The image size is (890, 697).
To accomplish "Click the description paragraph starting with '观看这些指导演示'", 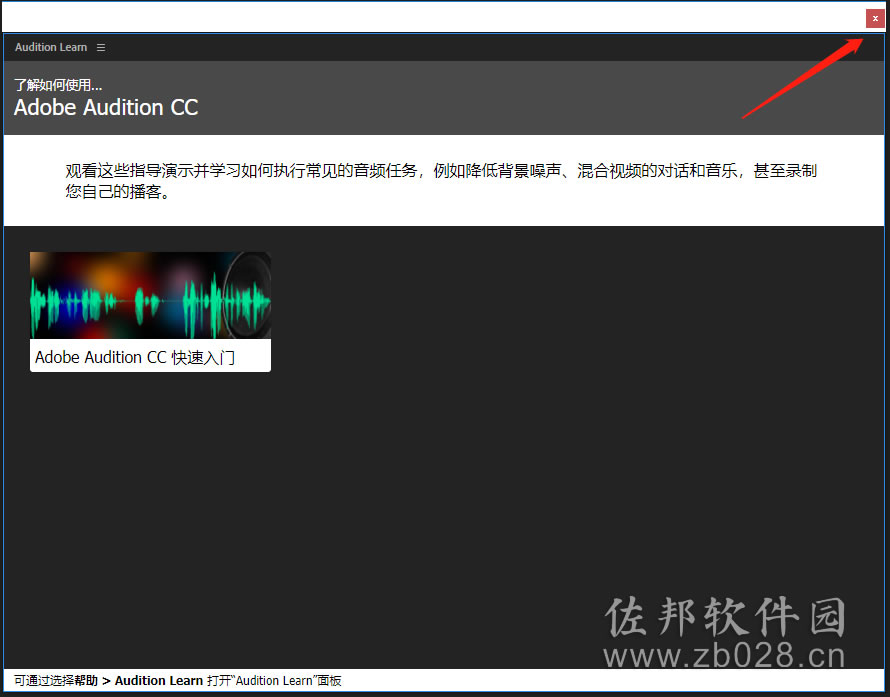I will 440,180.
